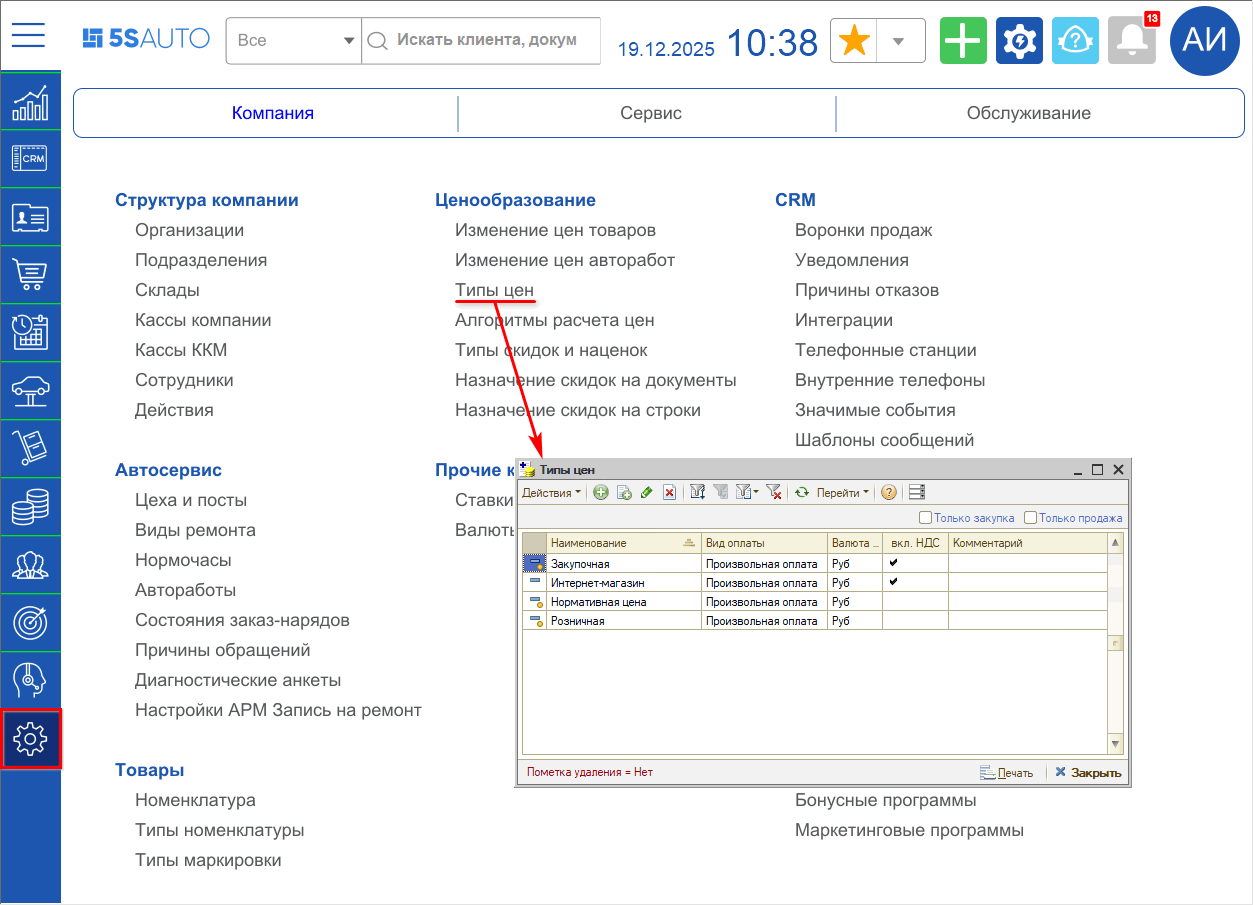Image resolution: width=1253 pixels, height=905 pixels.
Task: Click the Печать button in the Типы цен window
Action: 1006,773
